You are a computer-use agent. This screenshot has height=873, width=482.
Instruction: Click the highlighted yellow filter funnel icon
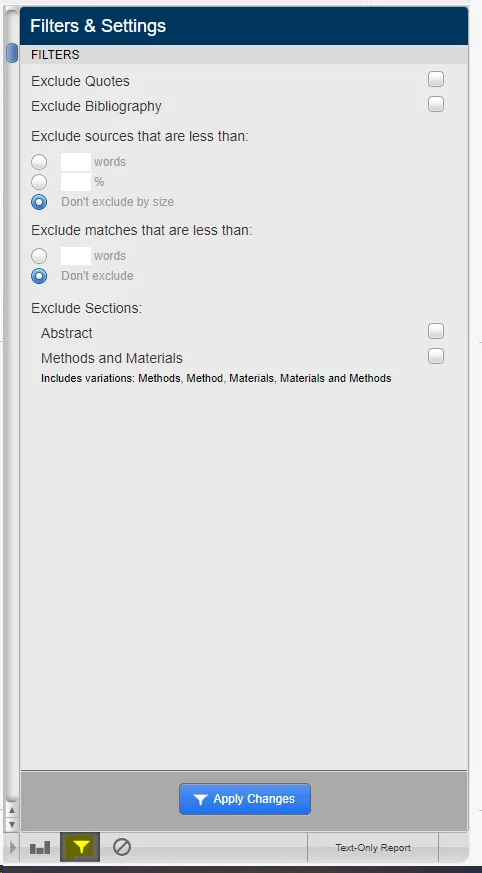[x=80, y=847]
